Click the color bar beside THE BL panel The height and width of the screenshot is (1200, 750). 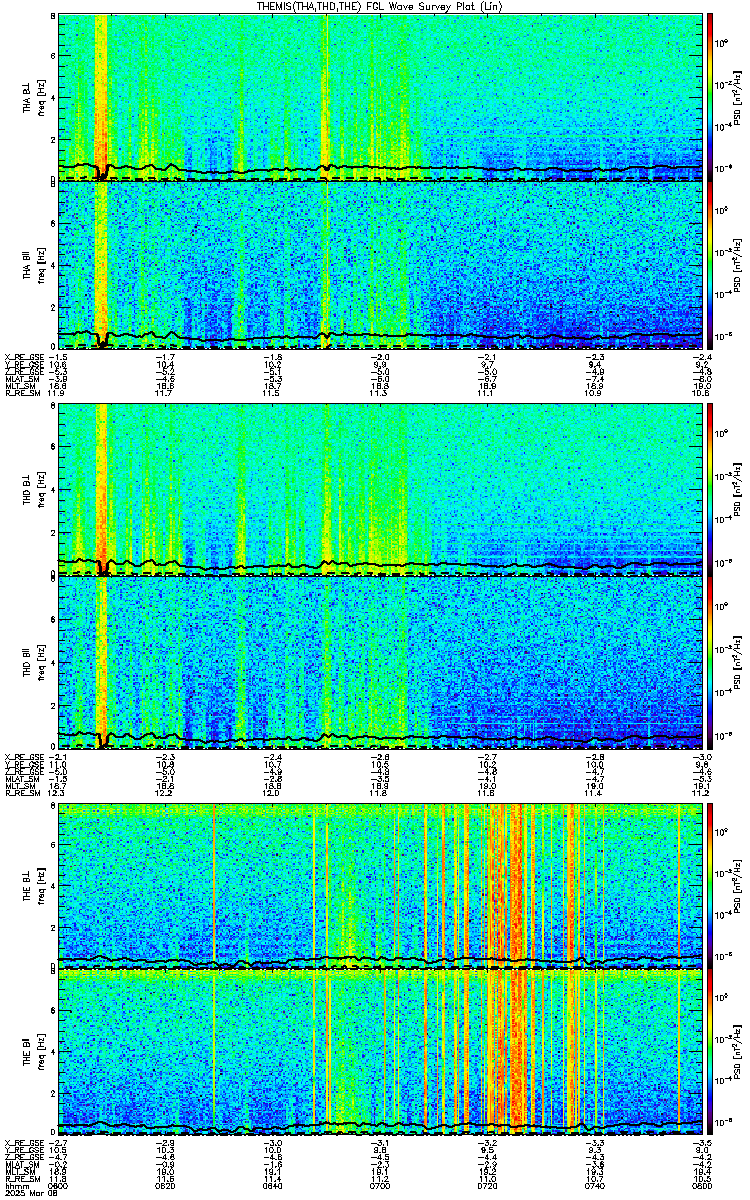(711, 886)
